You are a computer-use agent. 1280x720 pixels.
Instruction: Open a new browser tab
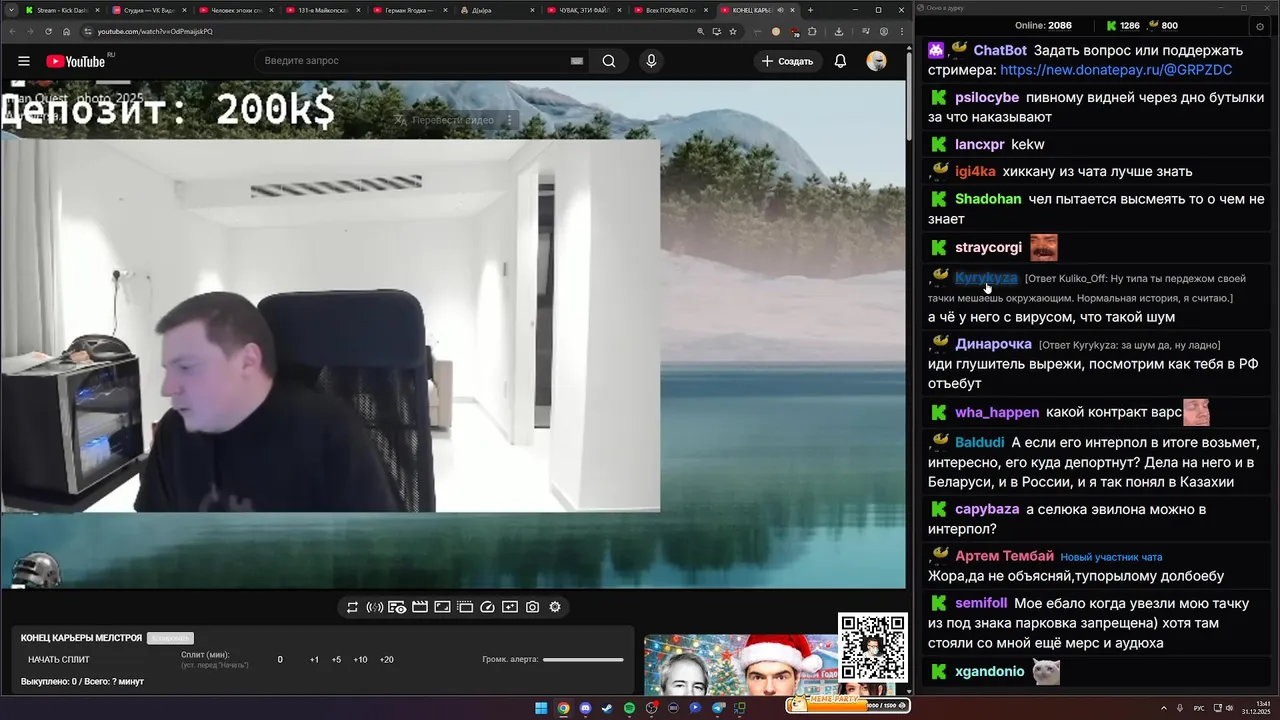click(811, 10)
